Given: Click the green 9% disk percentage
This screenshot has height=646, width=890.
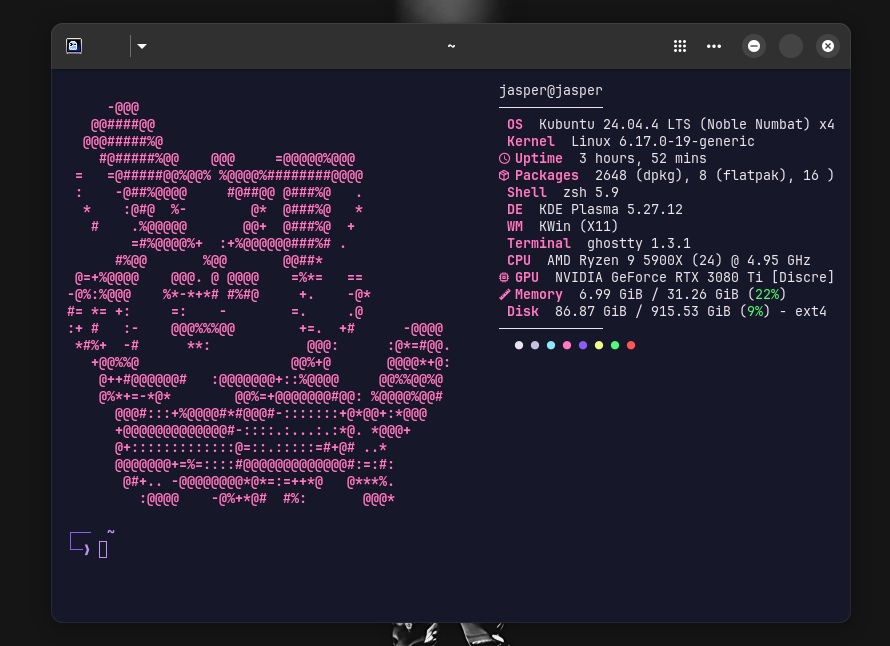Looking at the screenshot, I should tap(755, 312).
